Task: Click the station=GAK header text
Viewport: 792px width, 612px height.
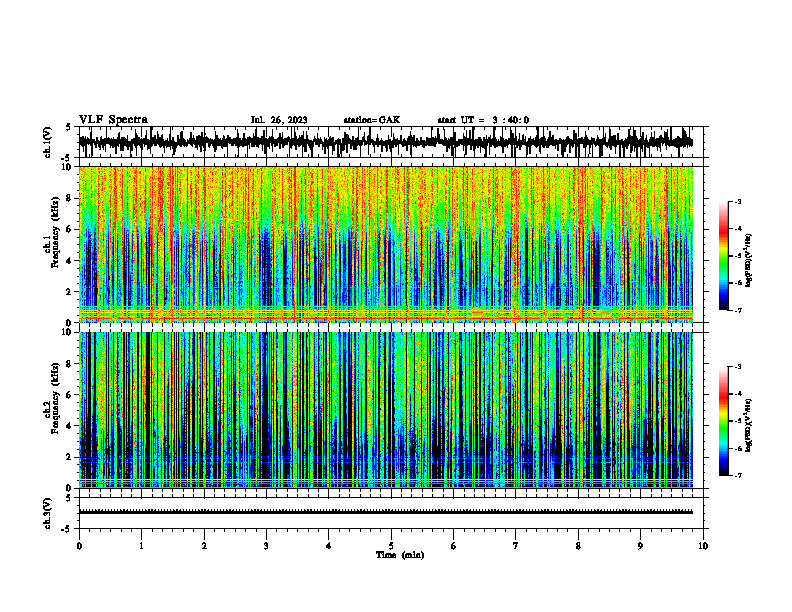Action: tap(372, 120)
